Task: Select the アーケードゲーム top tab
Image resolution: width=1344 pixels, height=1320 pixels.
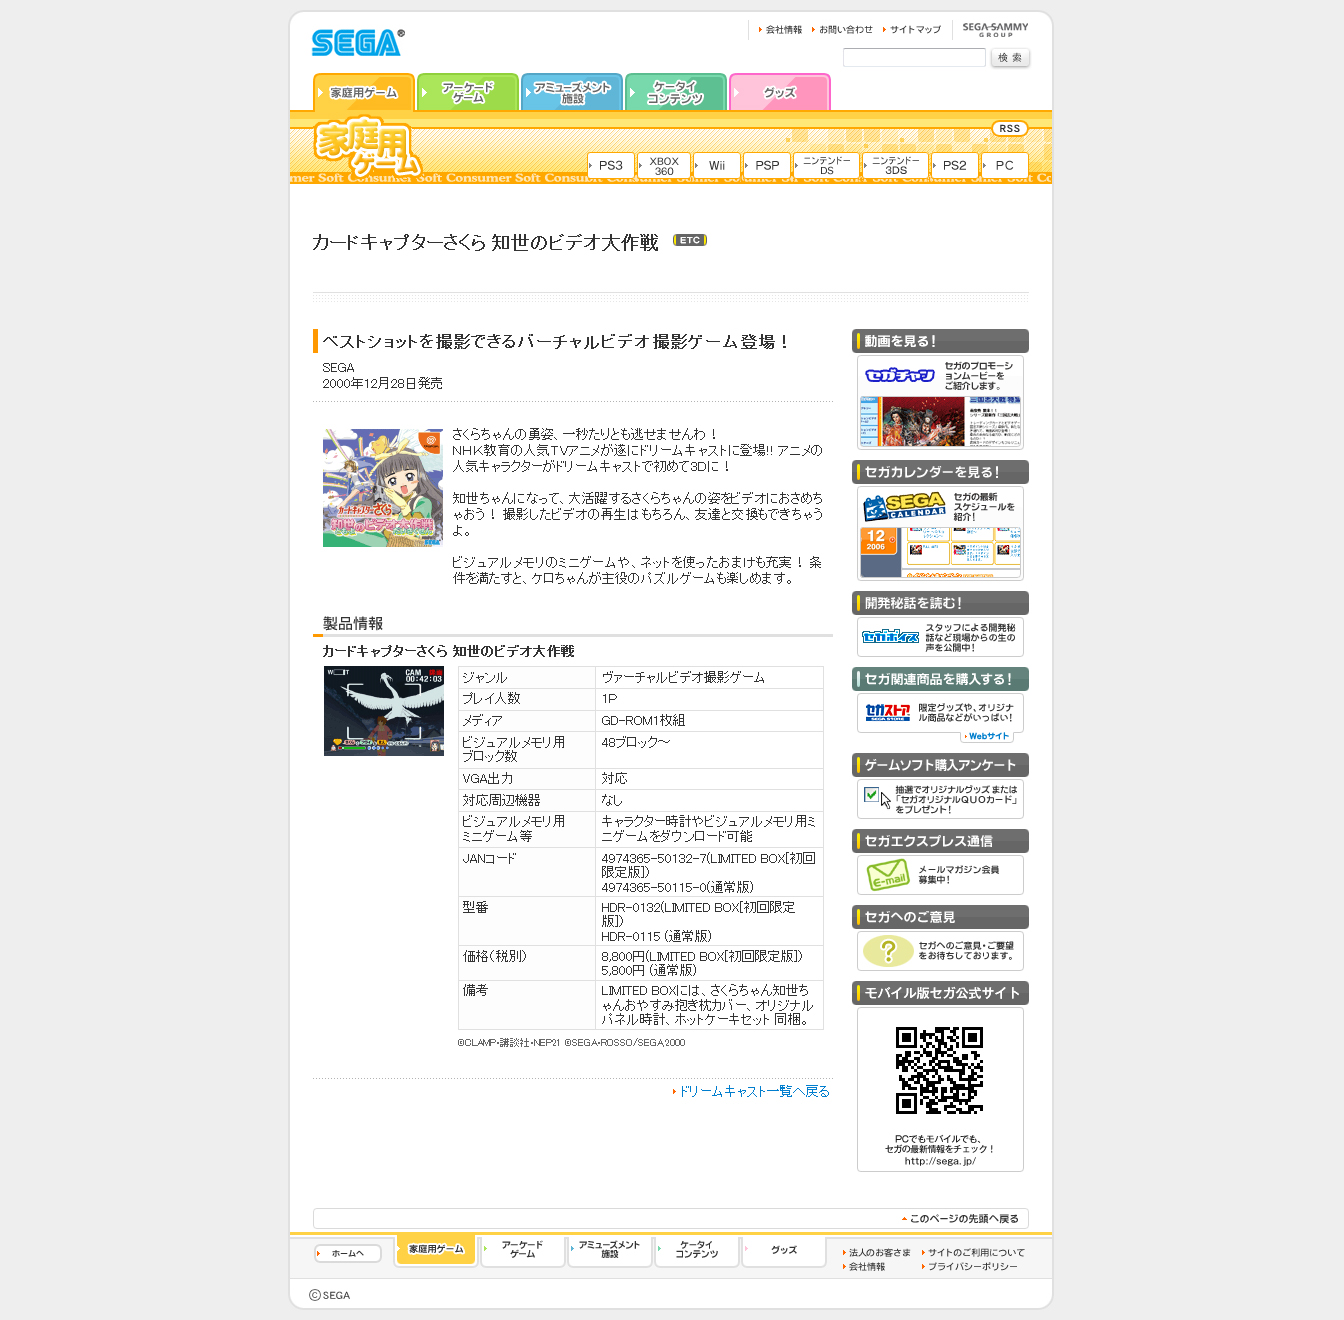Action: (468, 92)
